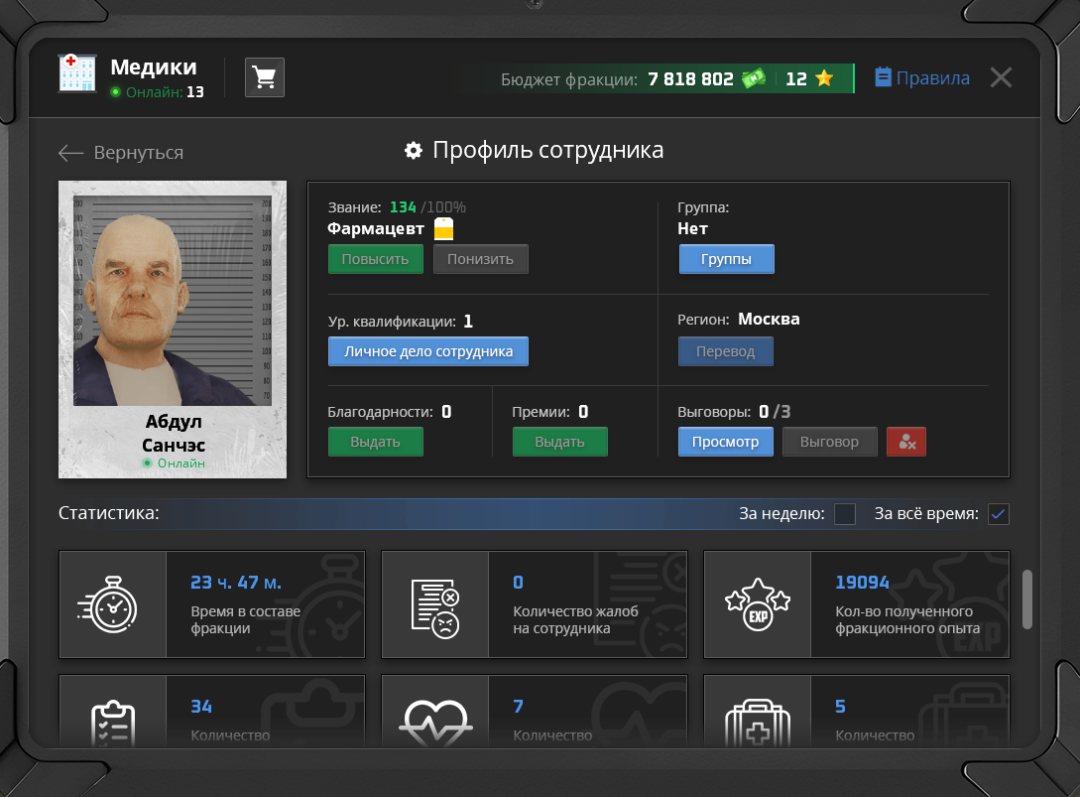Click Просмотр to view reprimands
Screen dimensions: 1080x797
725,442
